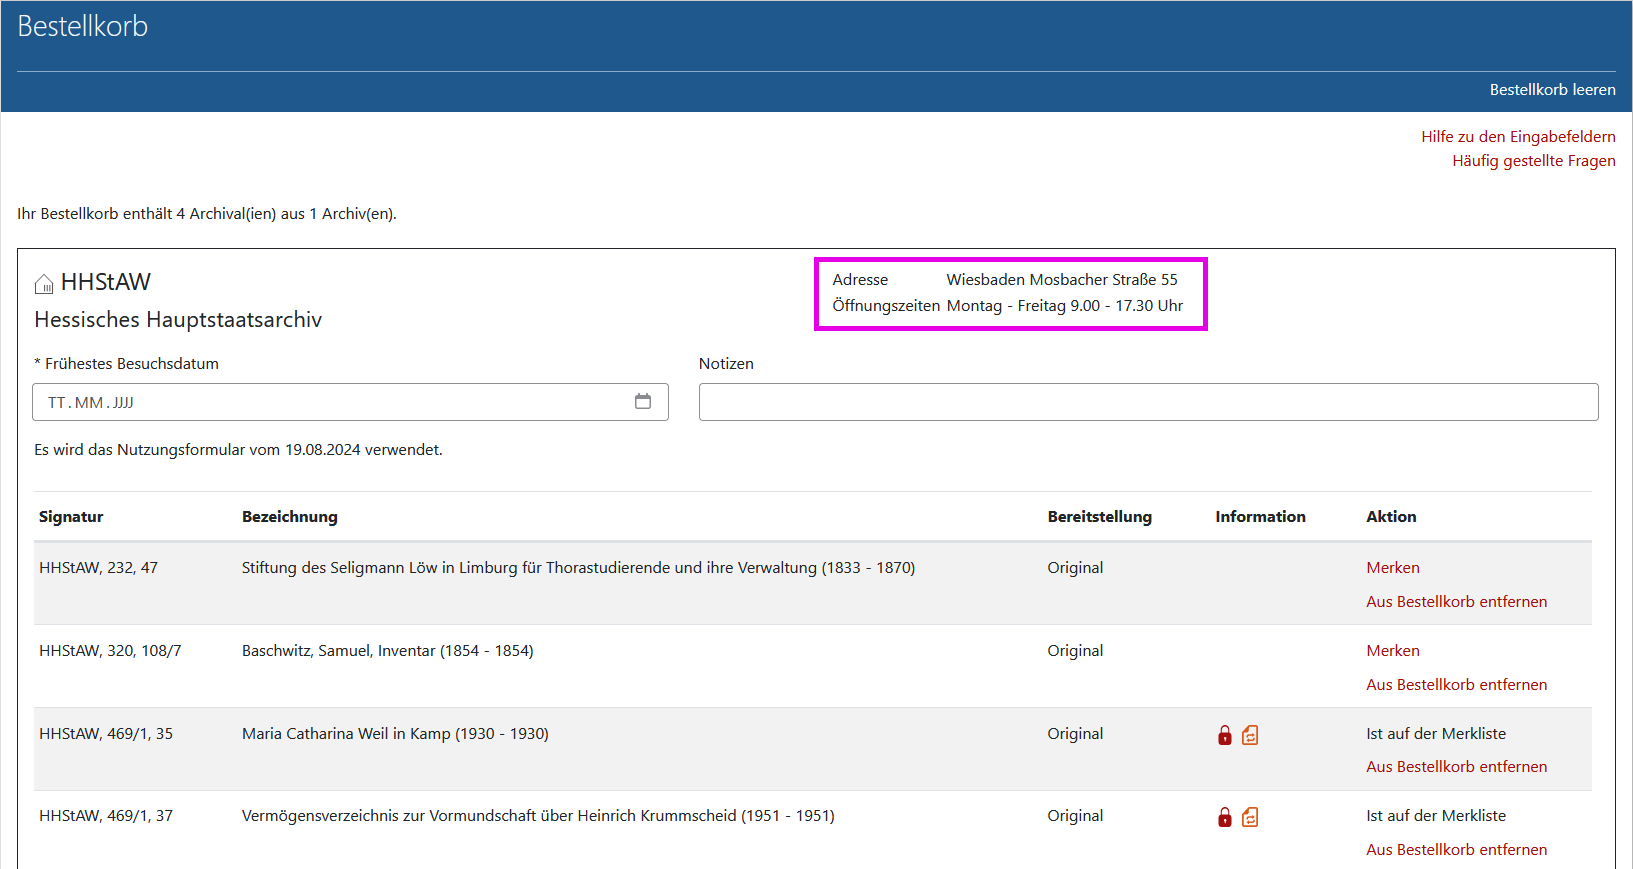
Task: Click Ist auf der Merkliste for 469/1, 37
Action: point(1436,816)
